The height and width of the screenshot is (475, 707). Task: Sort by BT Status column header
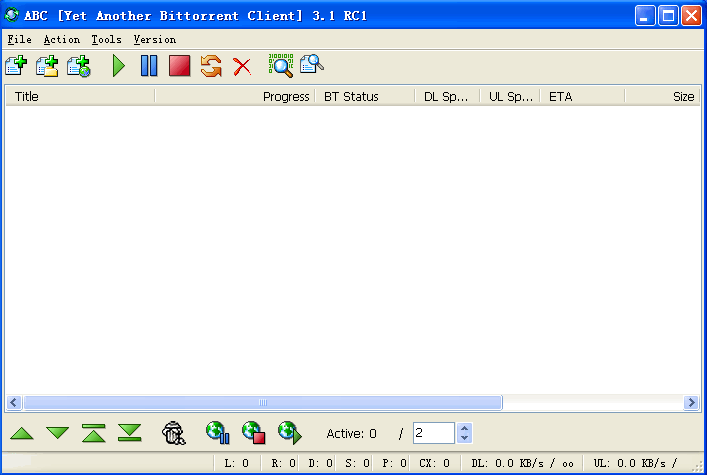365,97
